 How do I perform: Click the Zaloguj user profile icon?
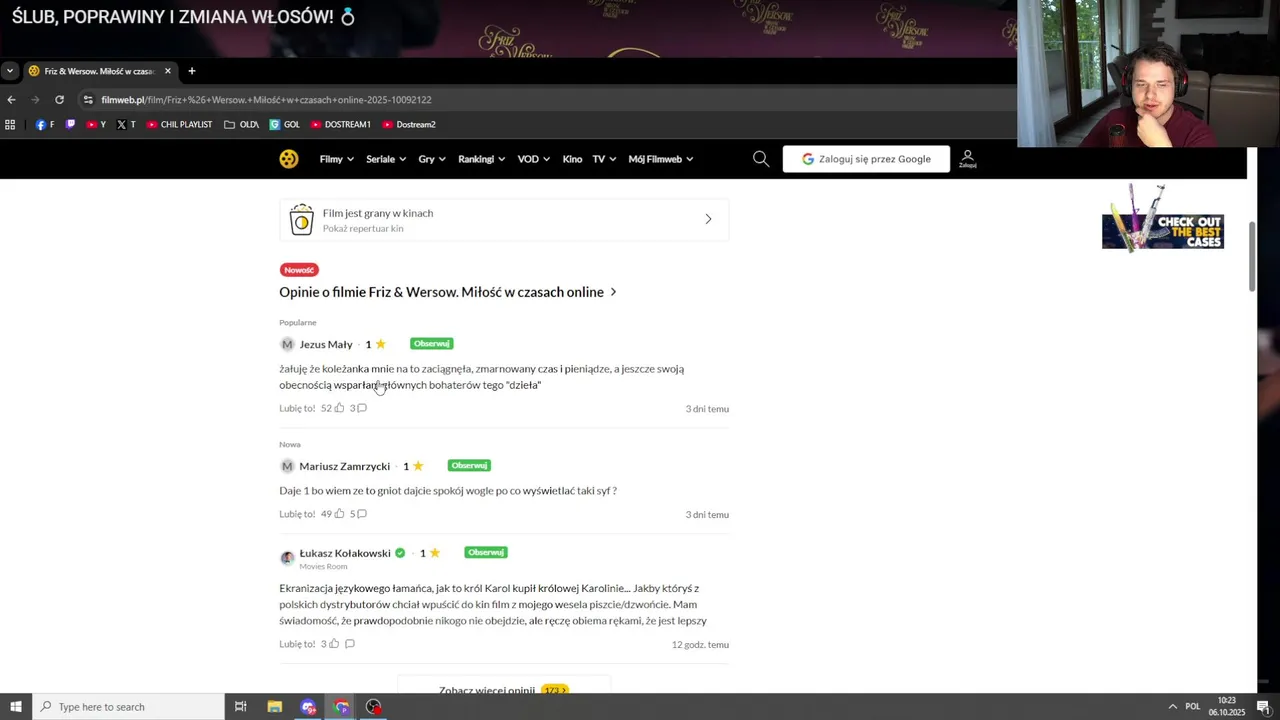coord(967,159)
